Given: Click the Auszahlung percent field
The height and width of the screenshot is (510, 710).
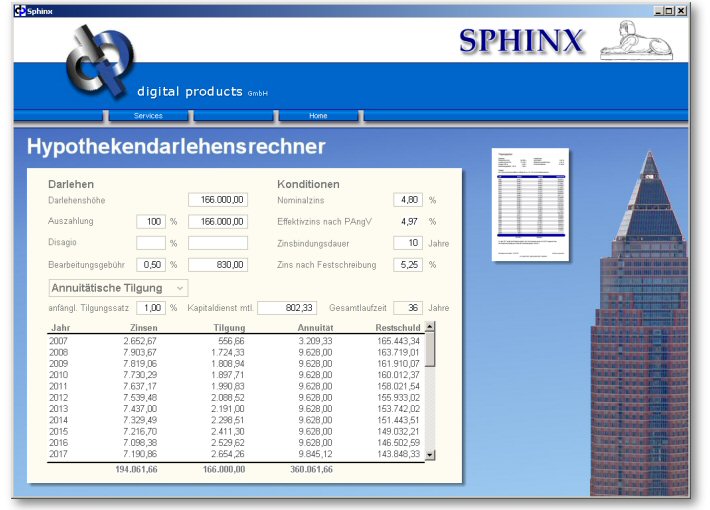Looking at the screenshot, I should pyautogui.click(x=151, y=221).
